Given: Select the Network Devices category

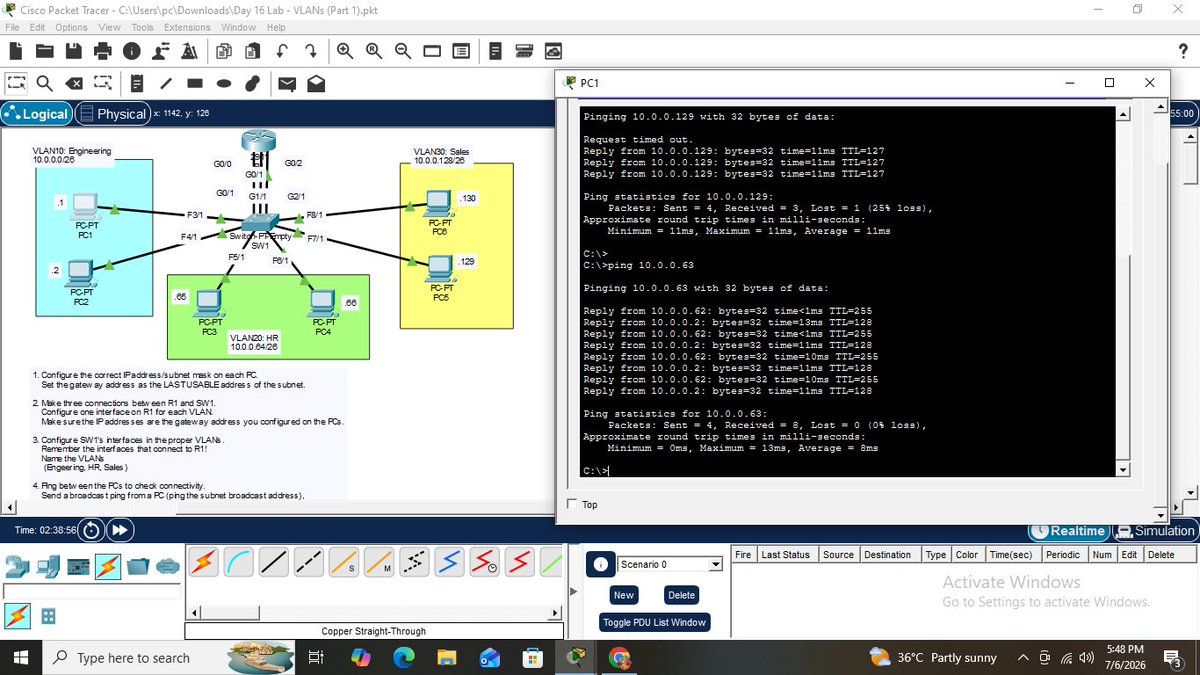Looking at the screenshot, I should click(19, 565).
